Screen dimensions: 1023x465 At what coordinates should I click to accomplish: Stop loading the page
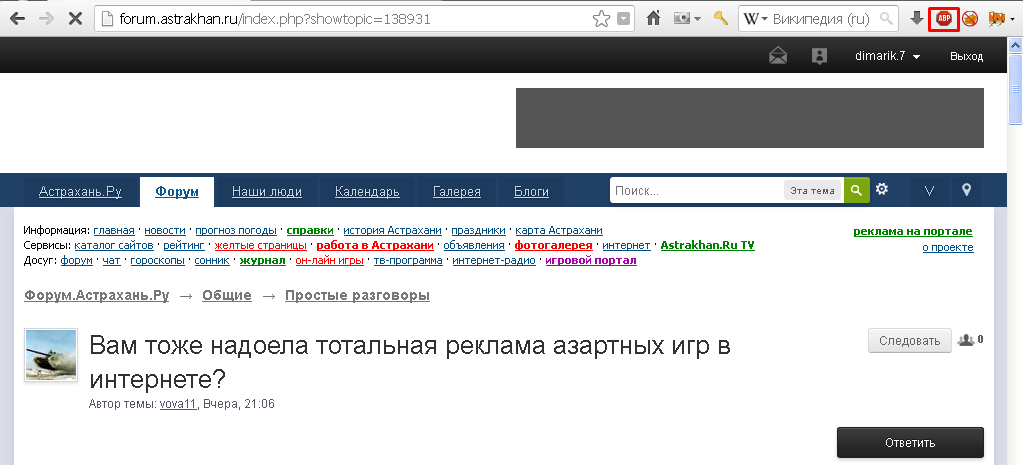(x=75, y=19)
